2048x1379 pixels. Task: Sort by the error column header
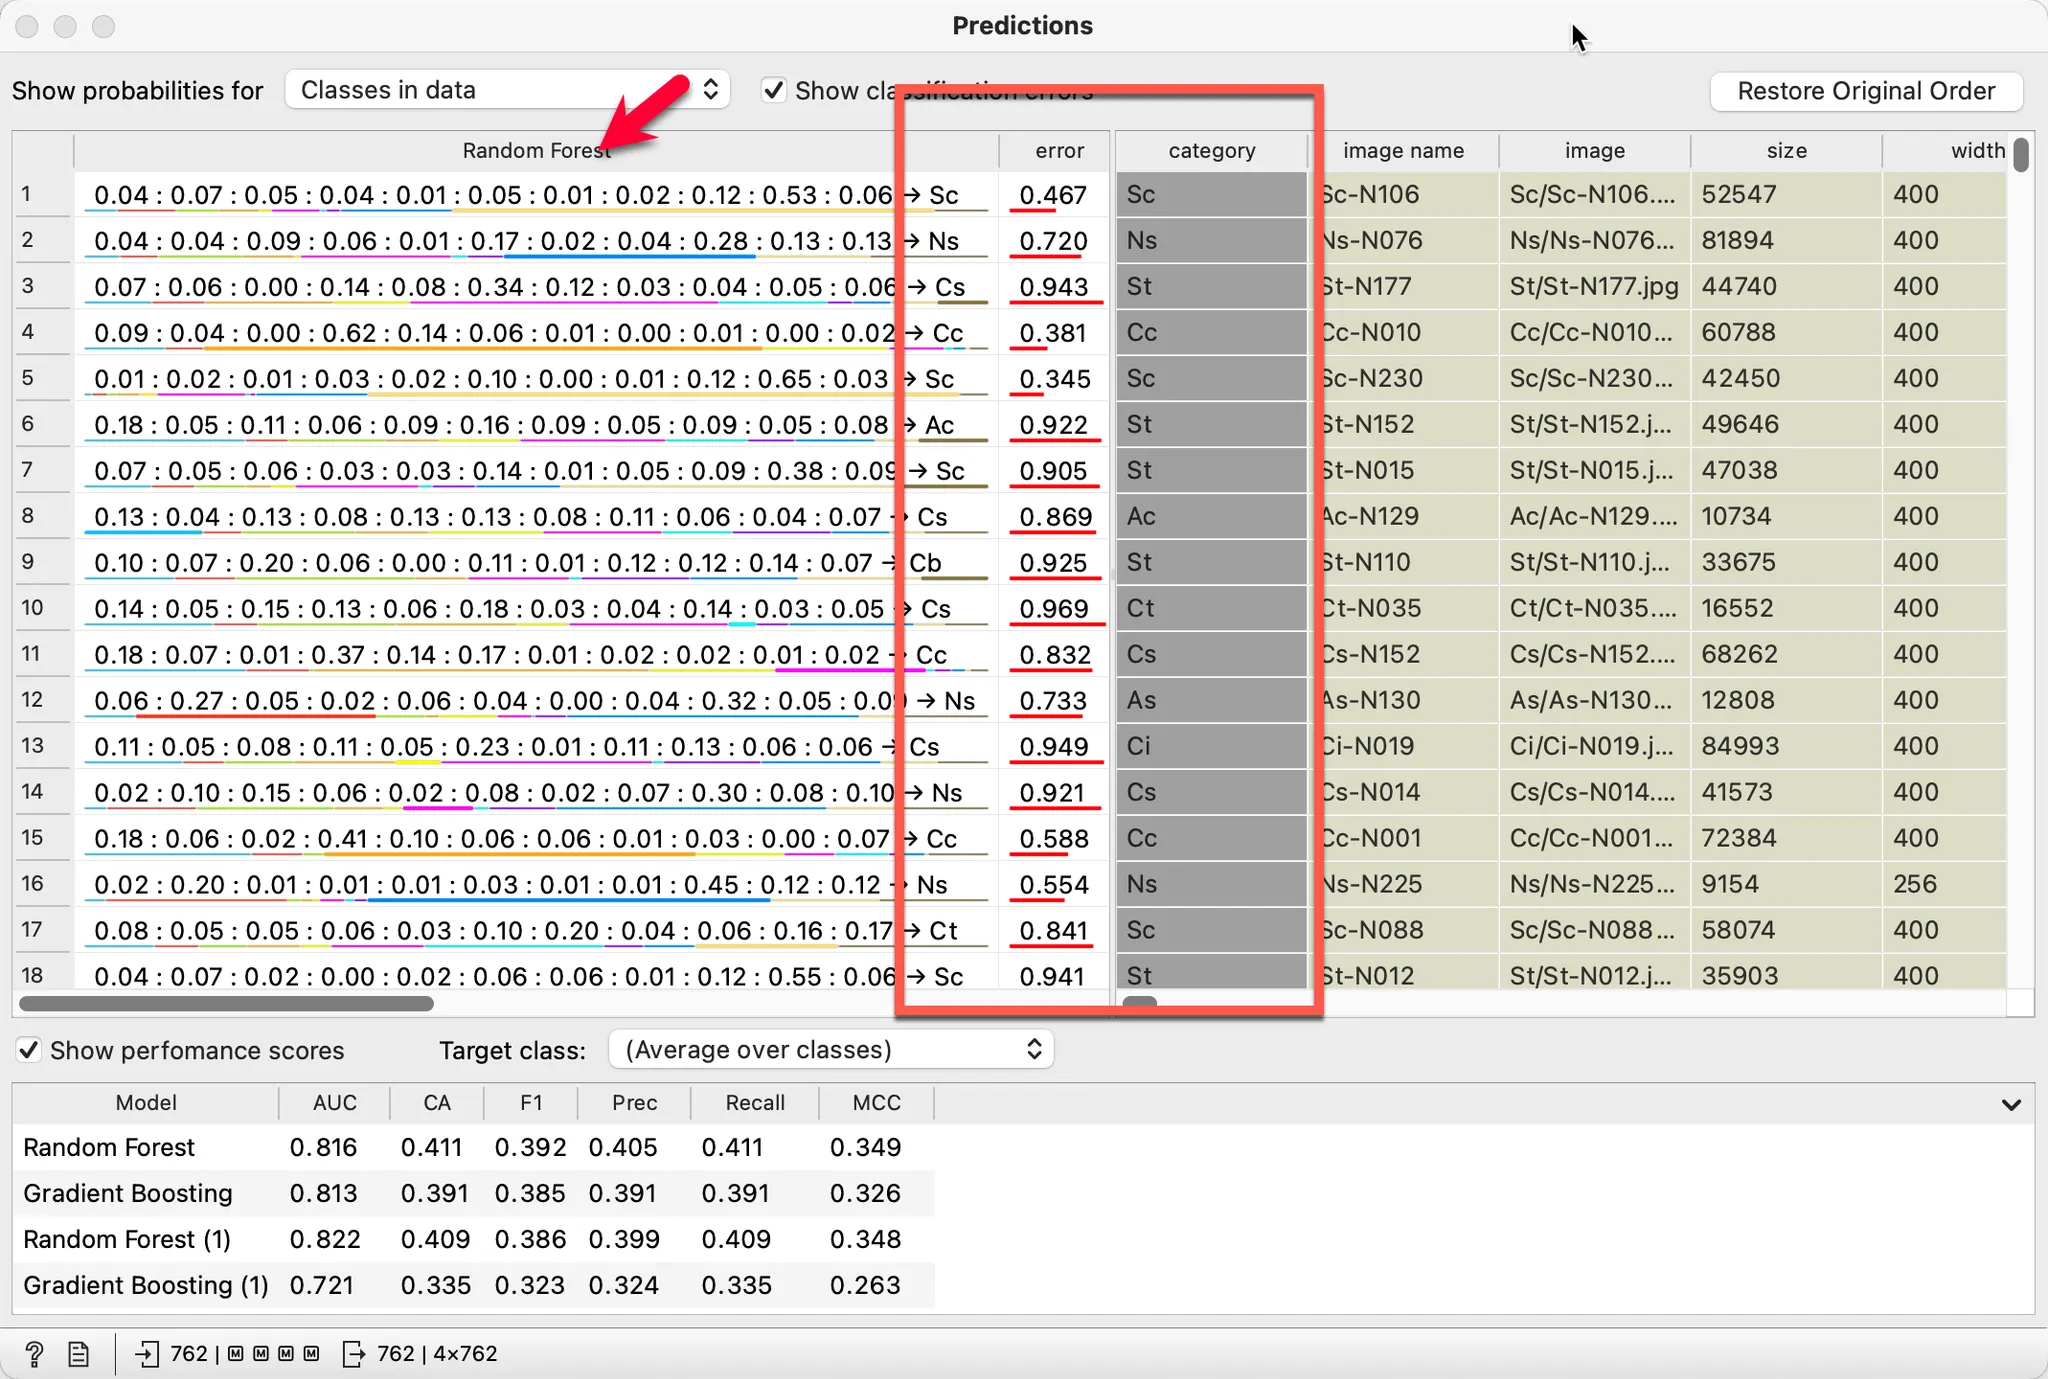click(x=1058, y=151)
